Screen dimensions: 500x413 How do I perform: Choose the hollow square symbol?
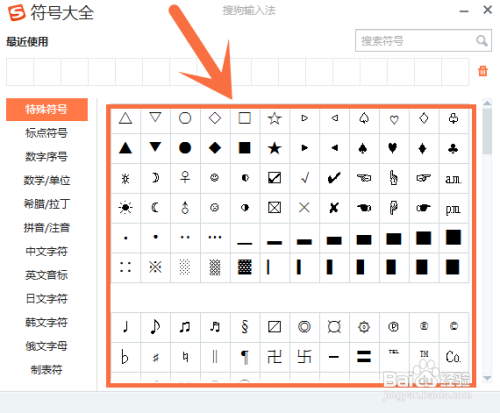245,118
